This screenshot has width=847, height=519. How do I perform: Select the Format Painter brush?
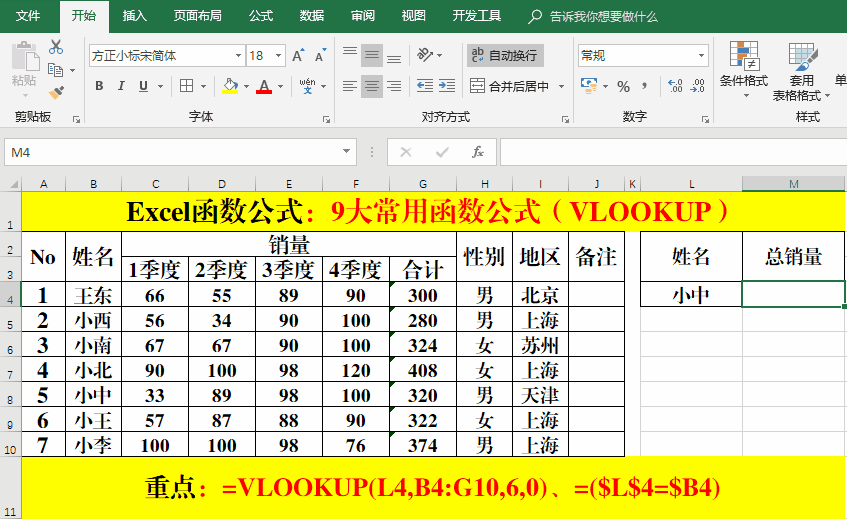[x=56, y=92]
